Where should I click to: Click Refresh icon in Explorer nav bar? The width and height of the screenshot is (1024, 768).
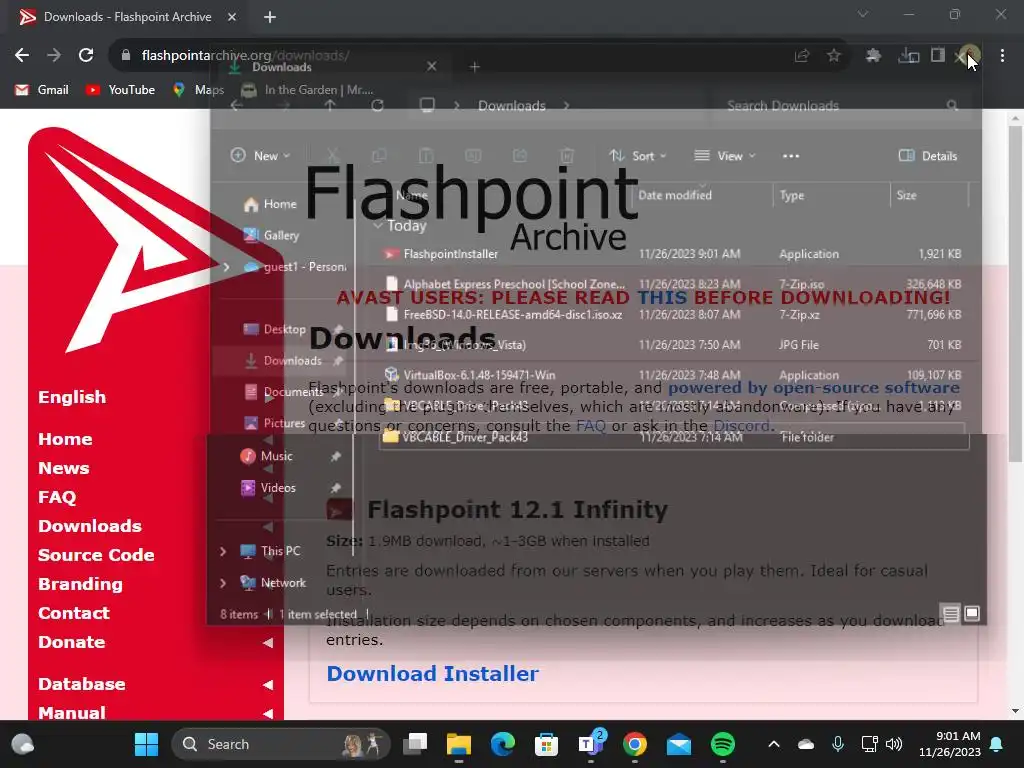pyautogui.click(x=377, y=105)
